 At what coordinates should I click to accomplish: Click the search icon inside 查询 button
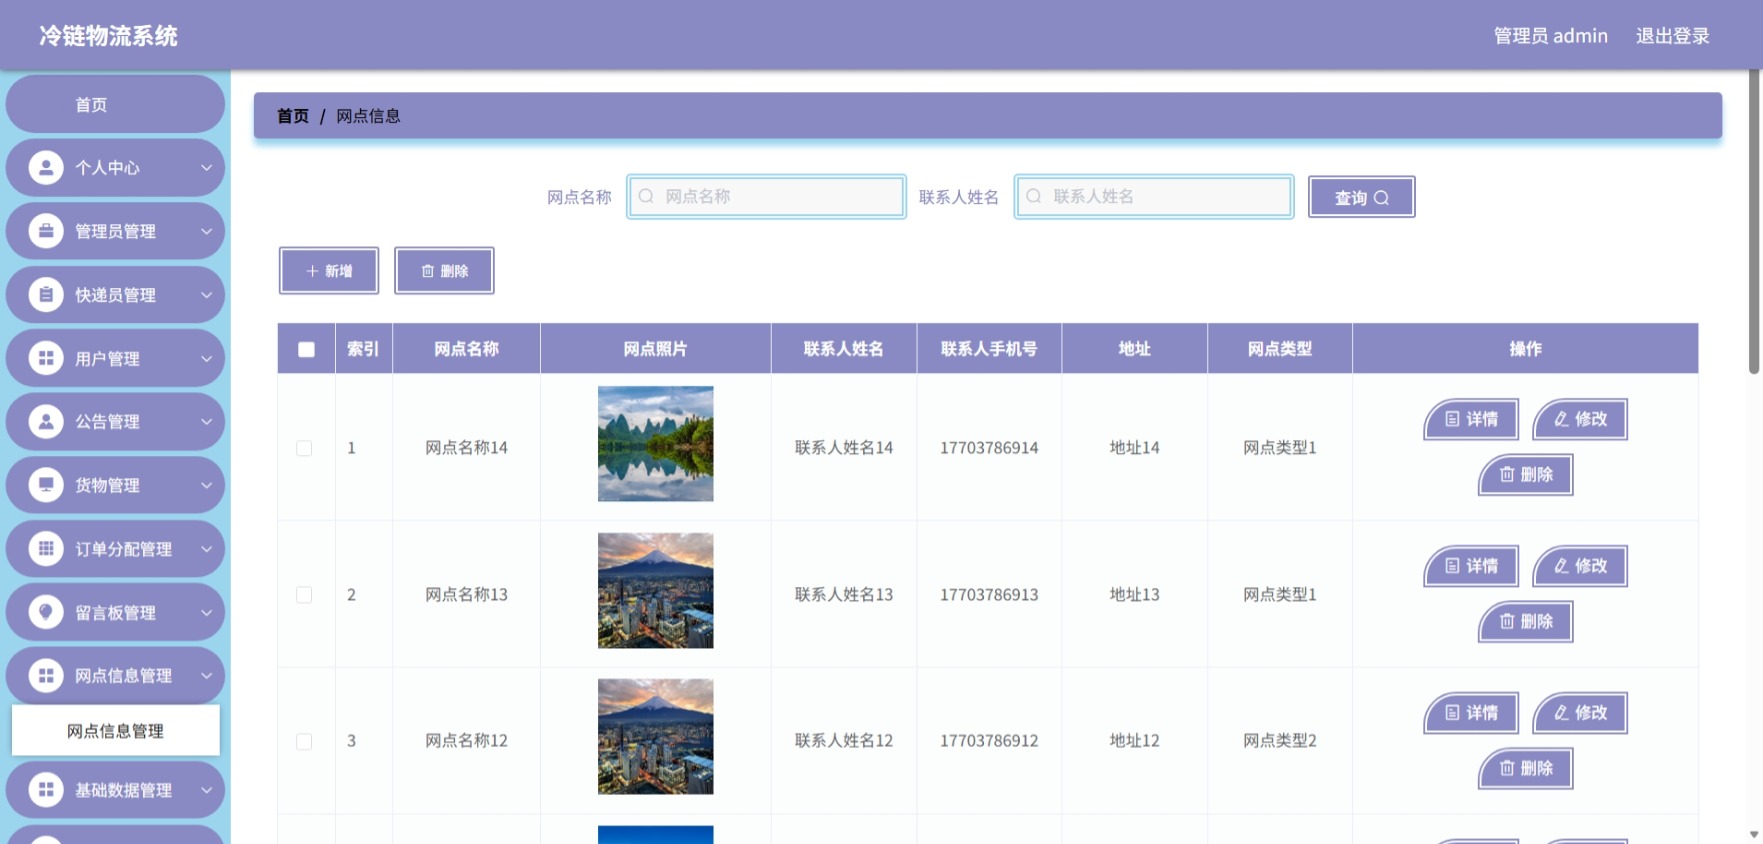tap(1381, 198)
